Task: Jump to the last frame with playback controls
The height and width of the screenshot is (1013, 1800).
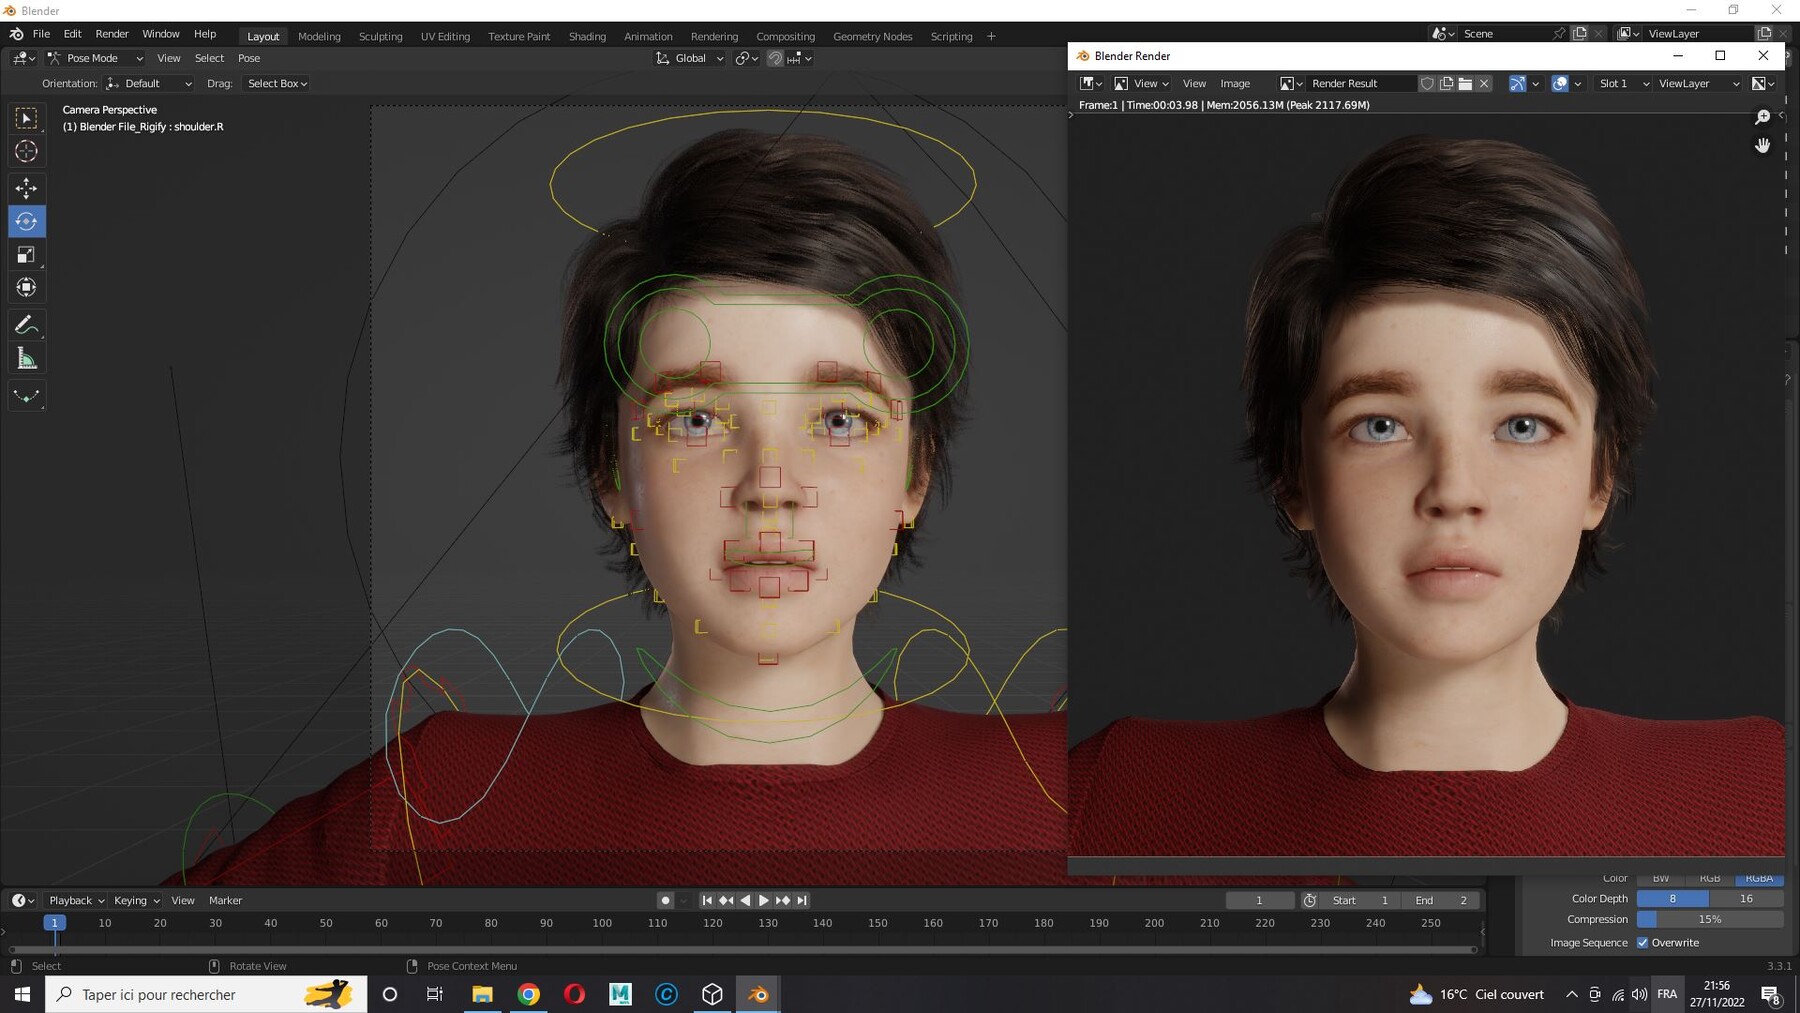Action: pos(801,900)
